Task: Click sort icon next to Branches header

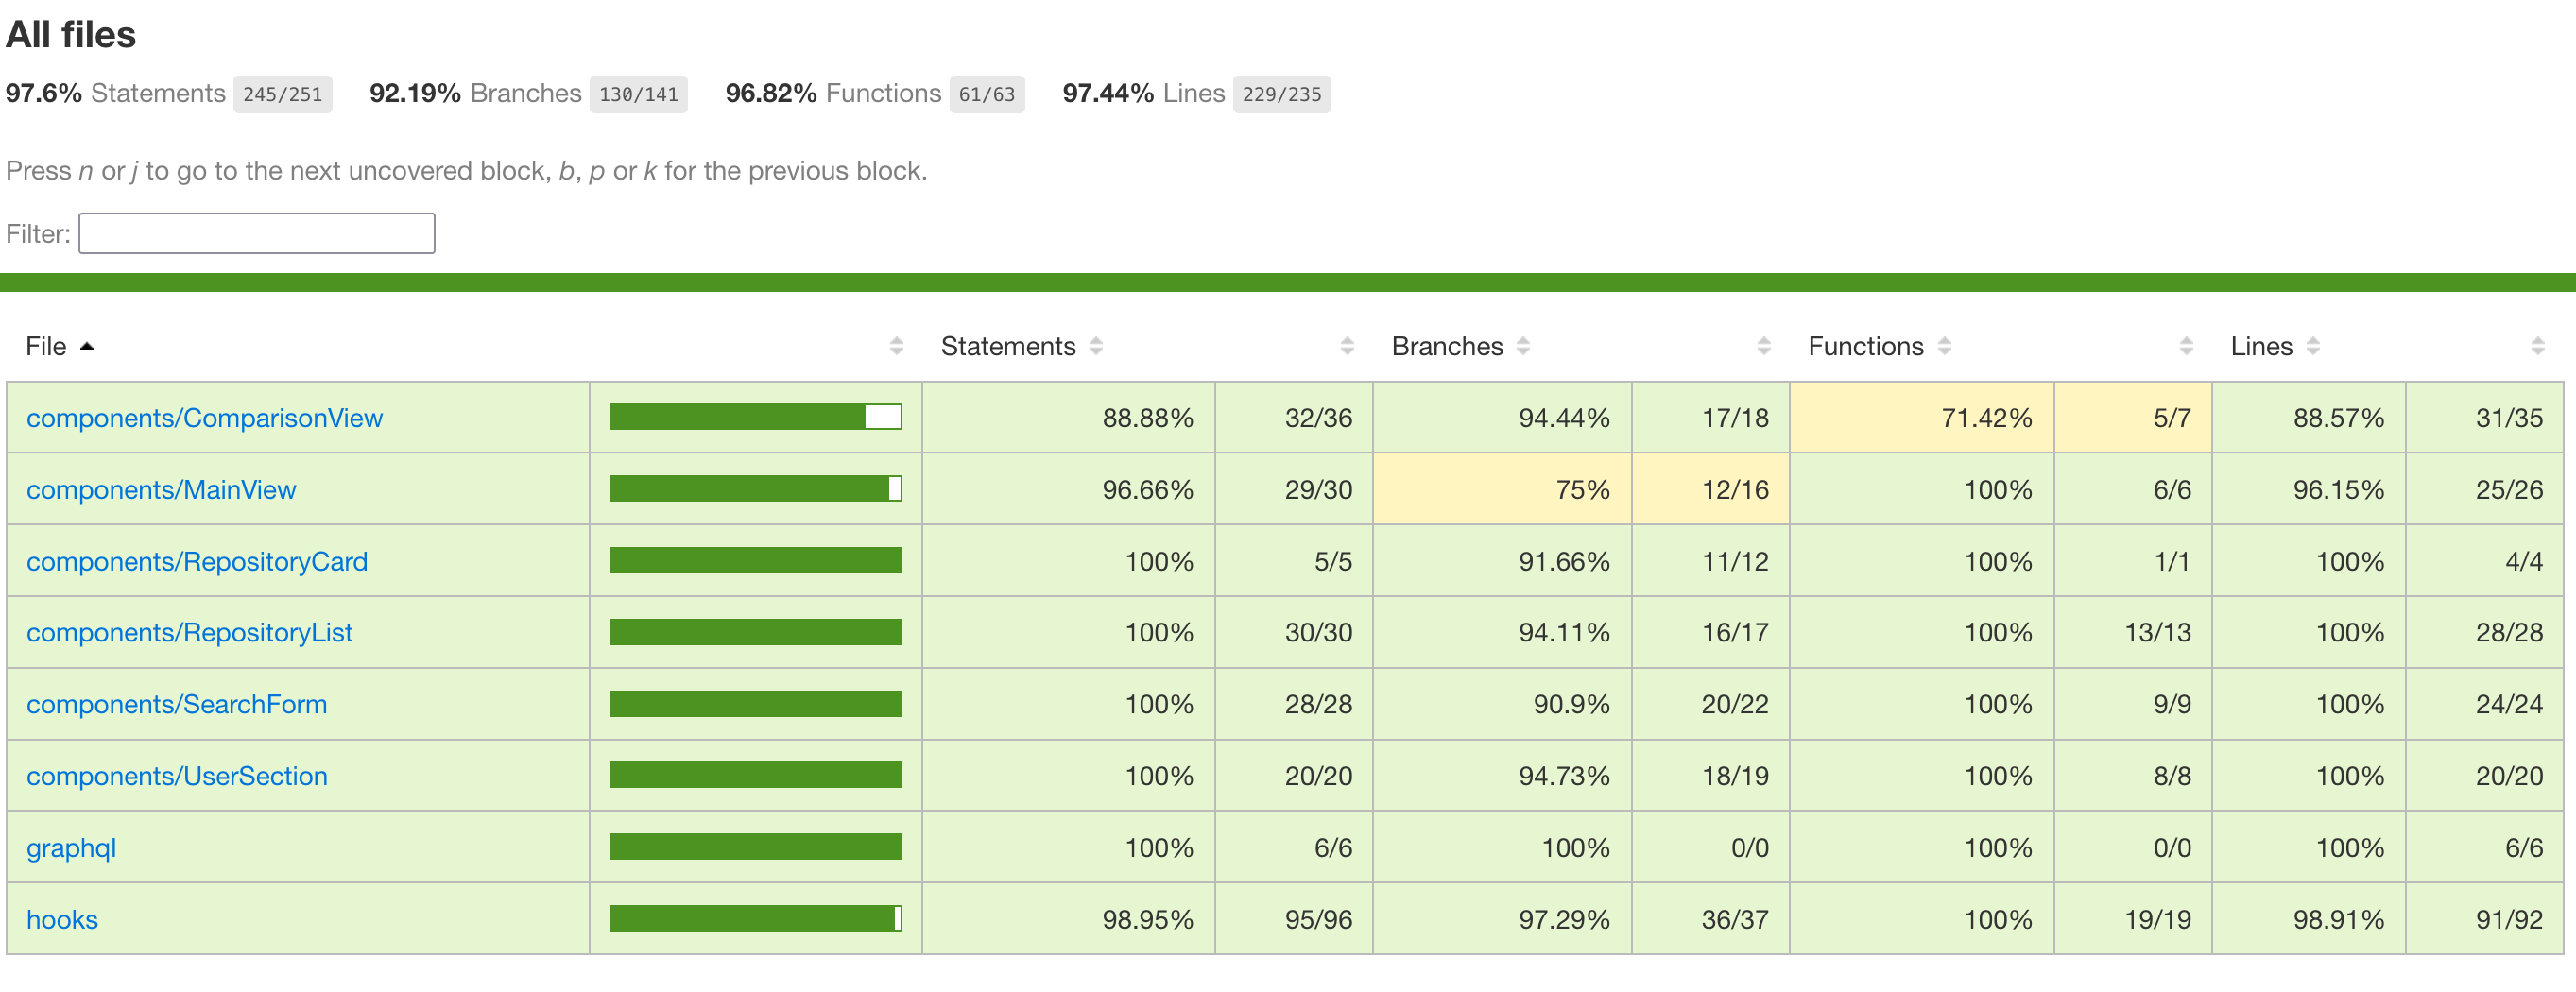Action: coord(1523,346)
